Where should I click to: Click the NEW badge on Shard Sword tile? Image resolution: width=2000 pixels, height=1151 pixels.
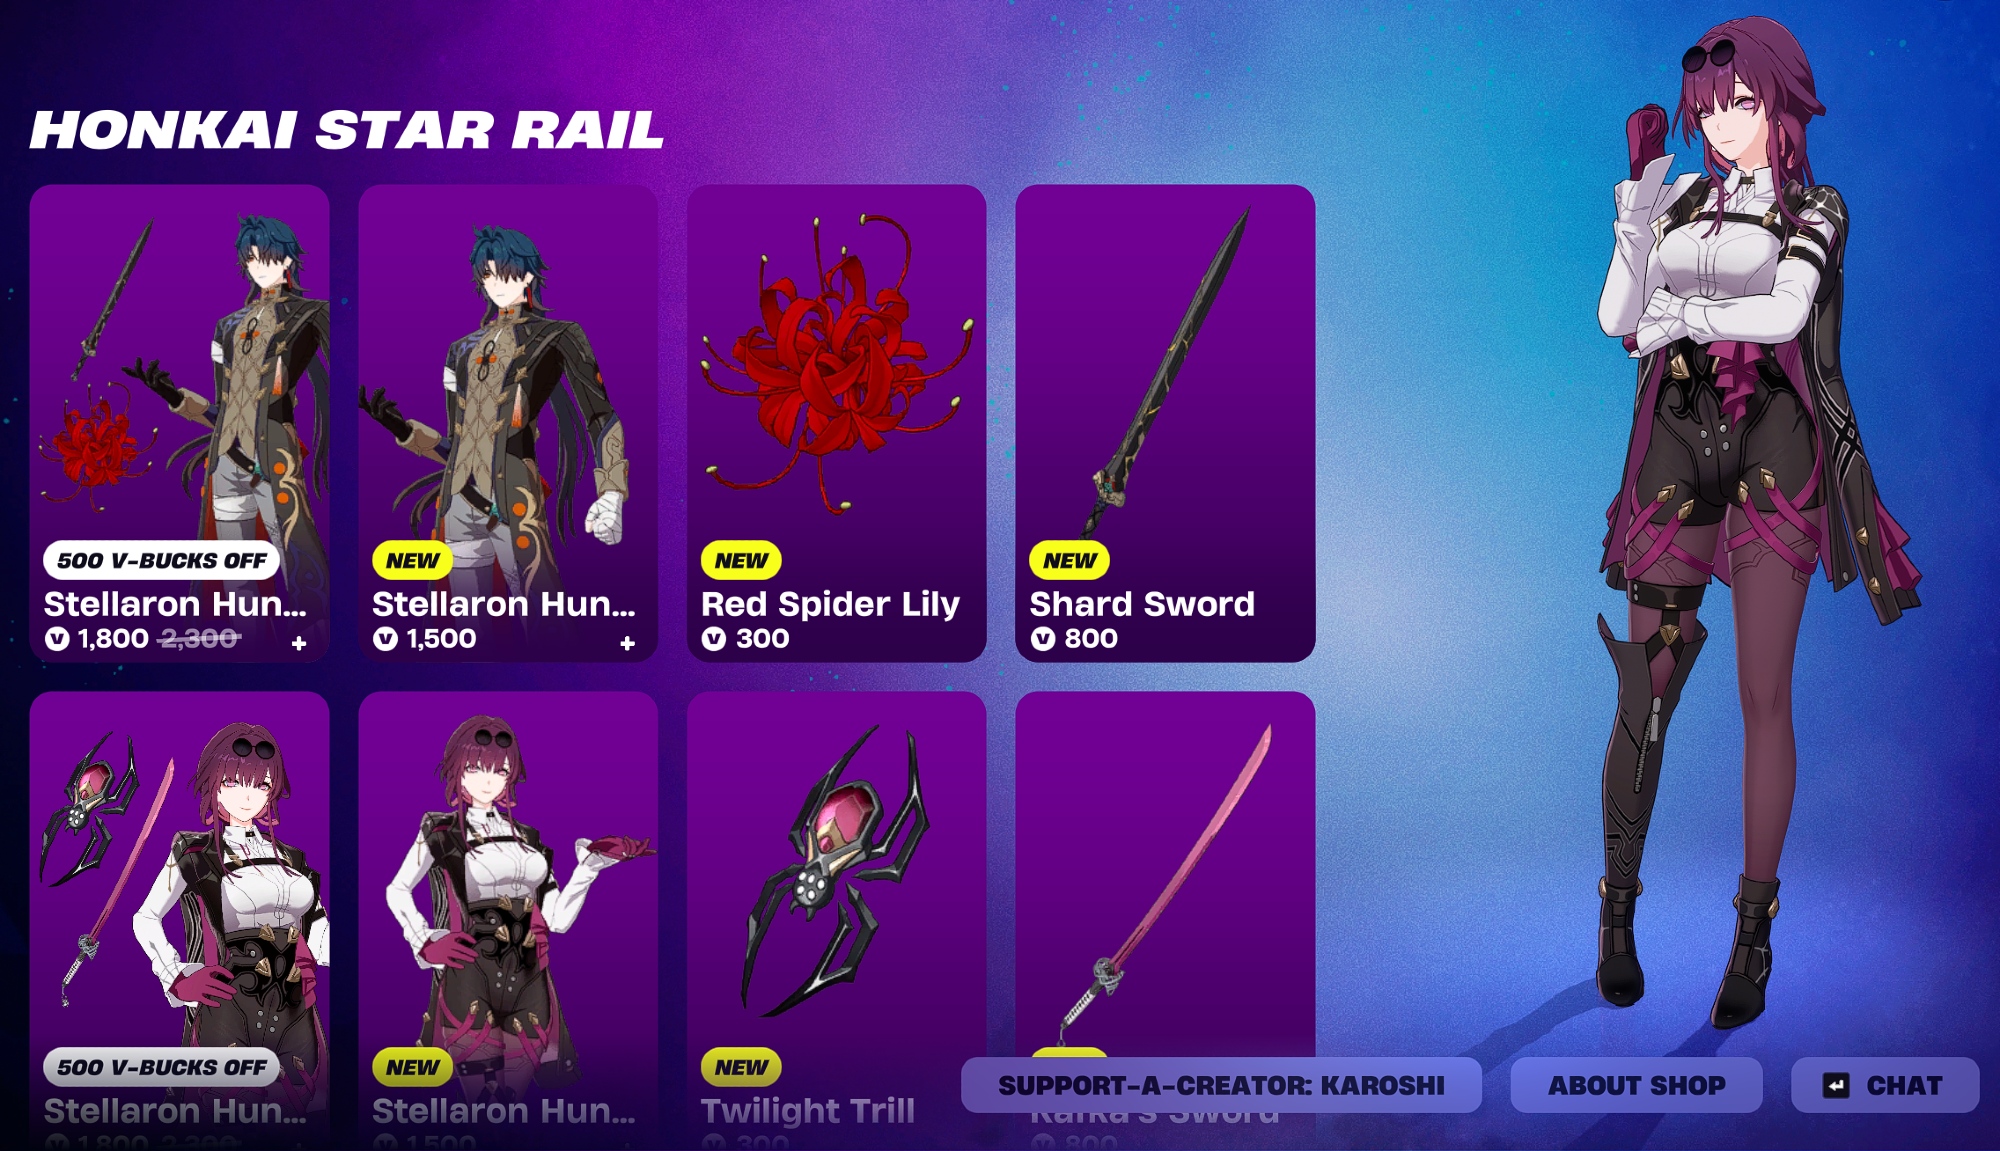coord(1070,560)
